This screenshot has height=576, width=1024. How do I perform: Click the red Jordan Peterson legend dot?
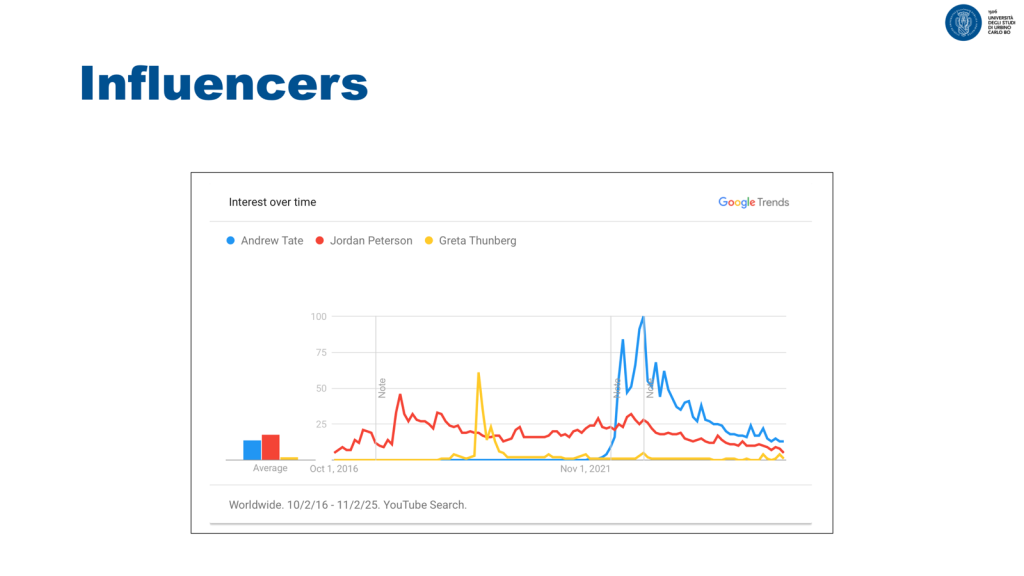click(x=320, y=241)
